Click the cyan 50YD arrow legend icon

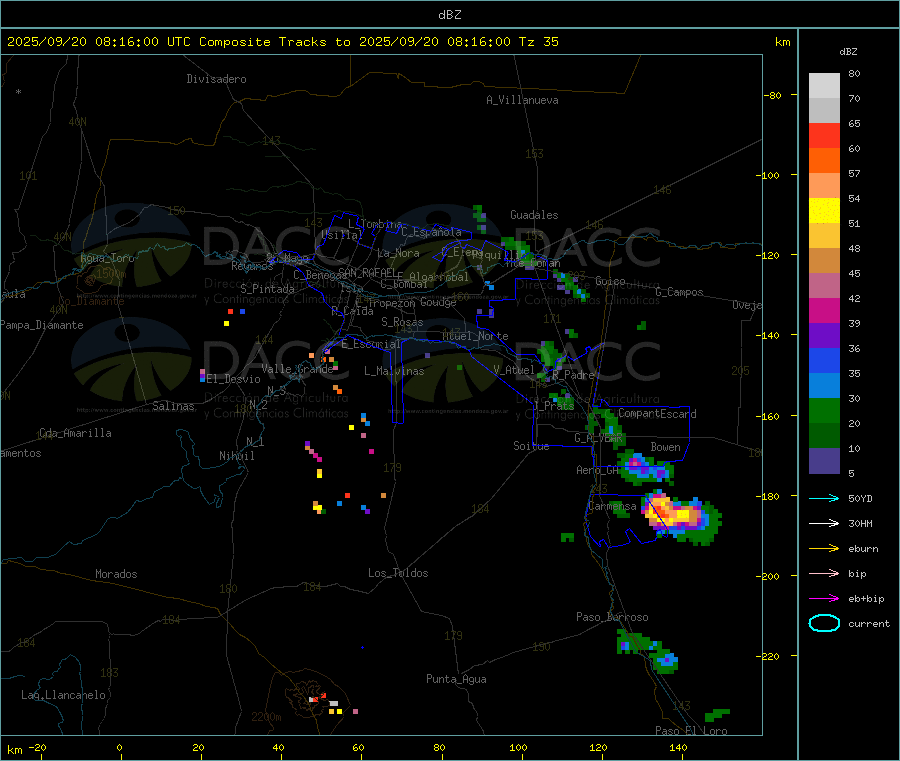[x=824, y=498]
